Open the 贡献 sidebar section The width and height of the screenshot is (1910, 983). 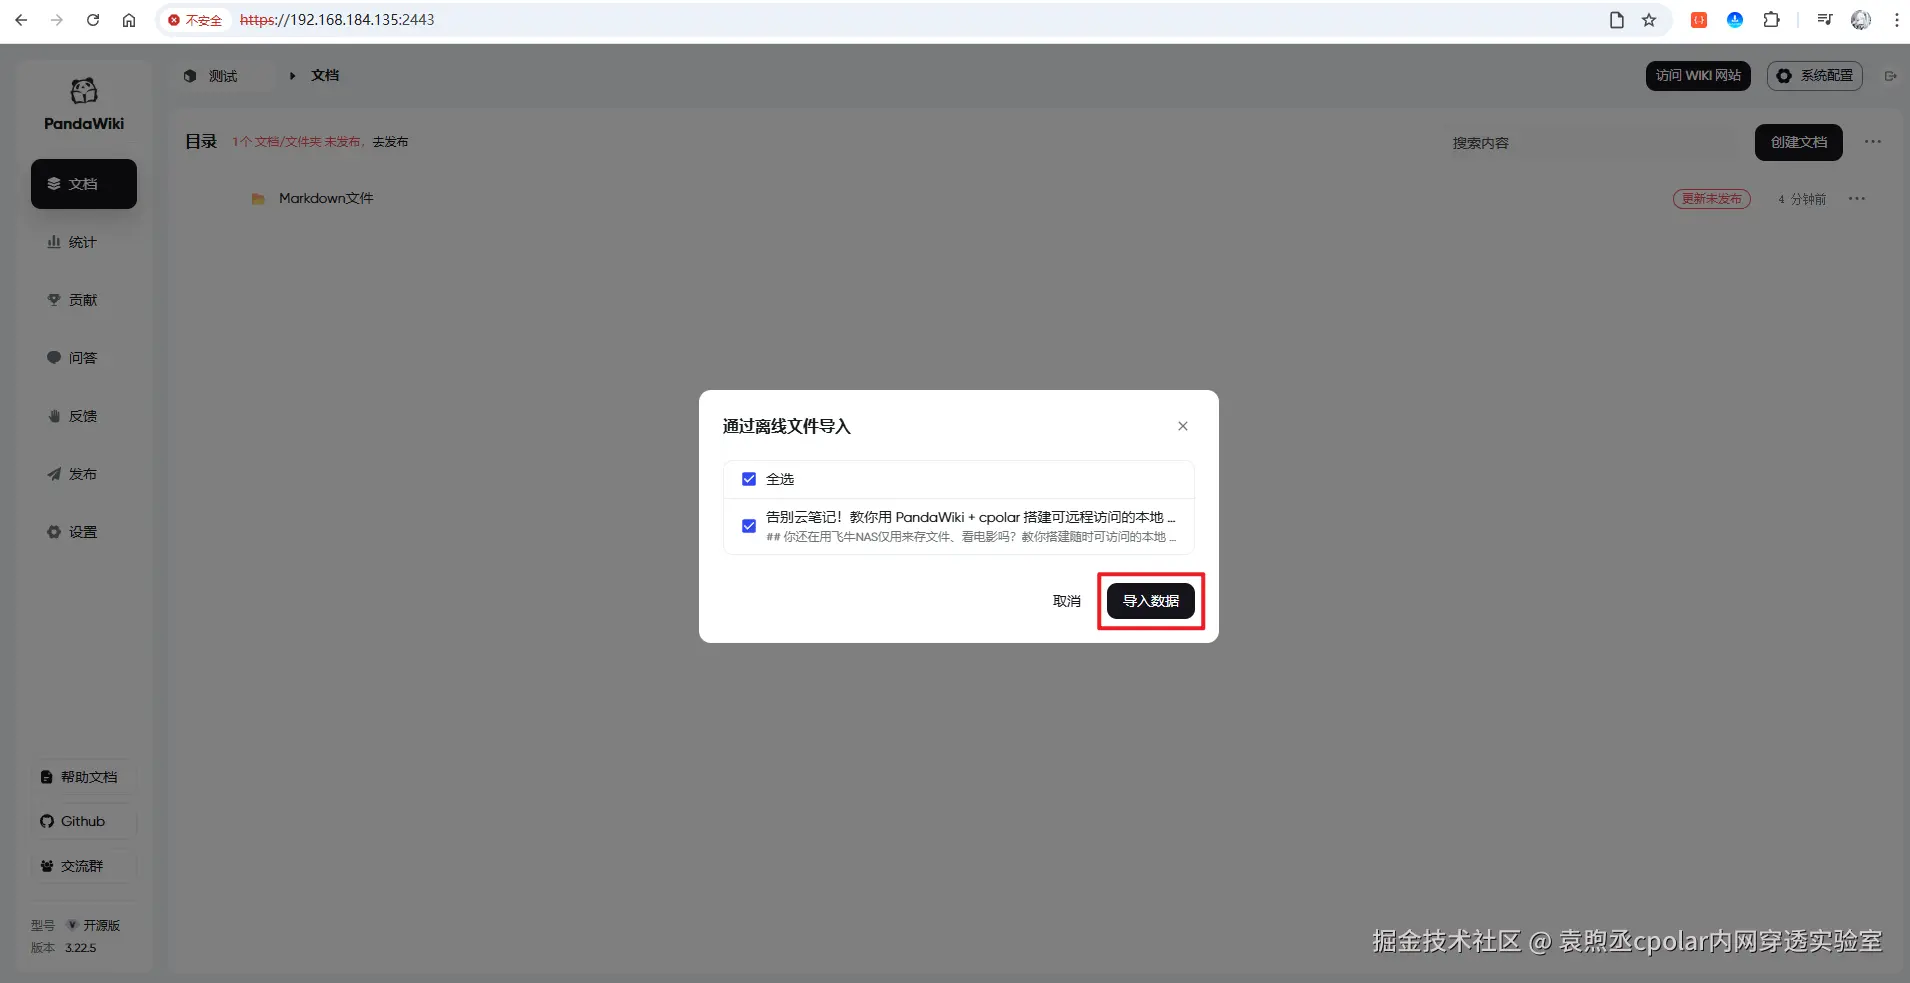click(x=84, y=300)
